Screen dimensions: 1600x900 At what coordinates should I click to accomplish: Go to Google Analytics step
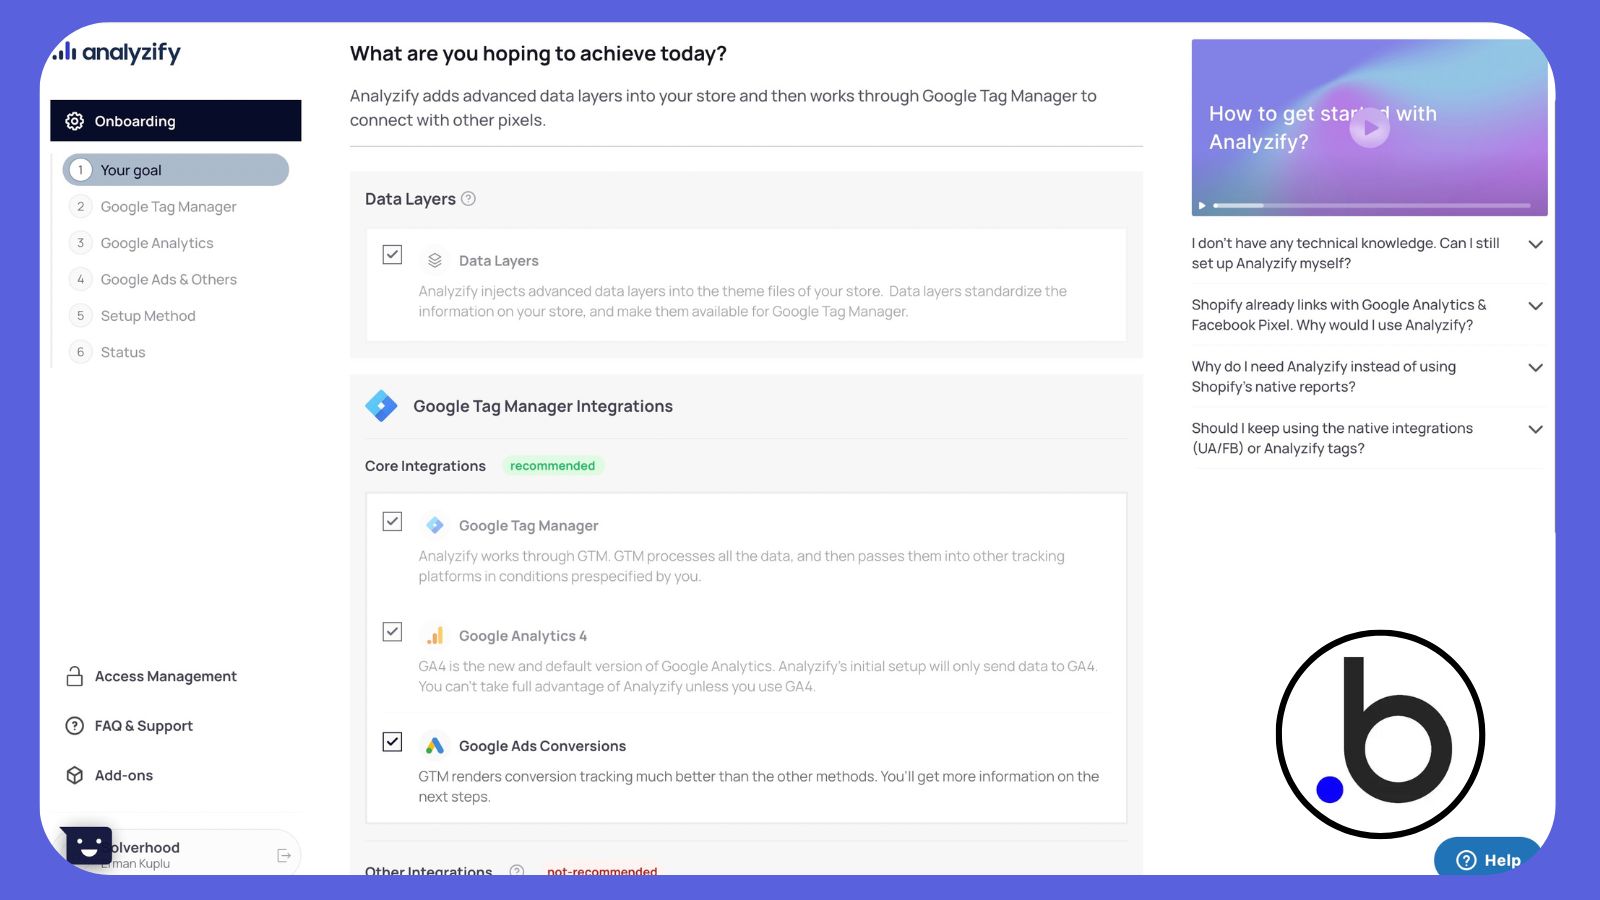[x=157, y=243]
